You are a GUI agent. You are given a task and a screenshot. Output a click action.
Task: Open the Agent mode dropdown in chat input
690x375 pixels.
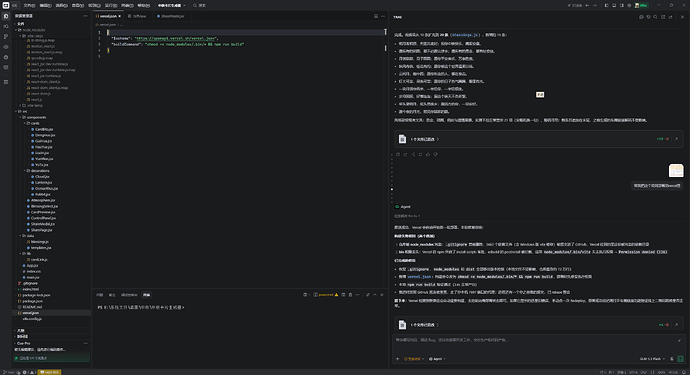pyautogui.click(x=437, y=359)
